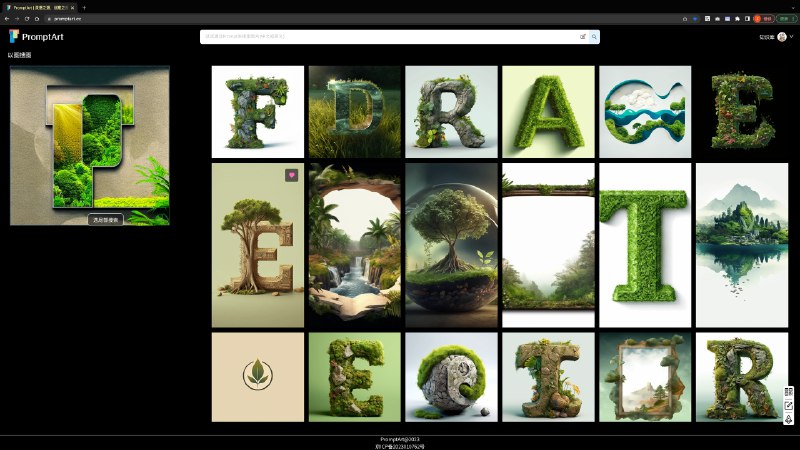Open the mossy letter I with flowers thumbnail

(548, 377)
